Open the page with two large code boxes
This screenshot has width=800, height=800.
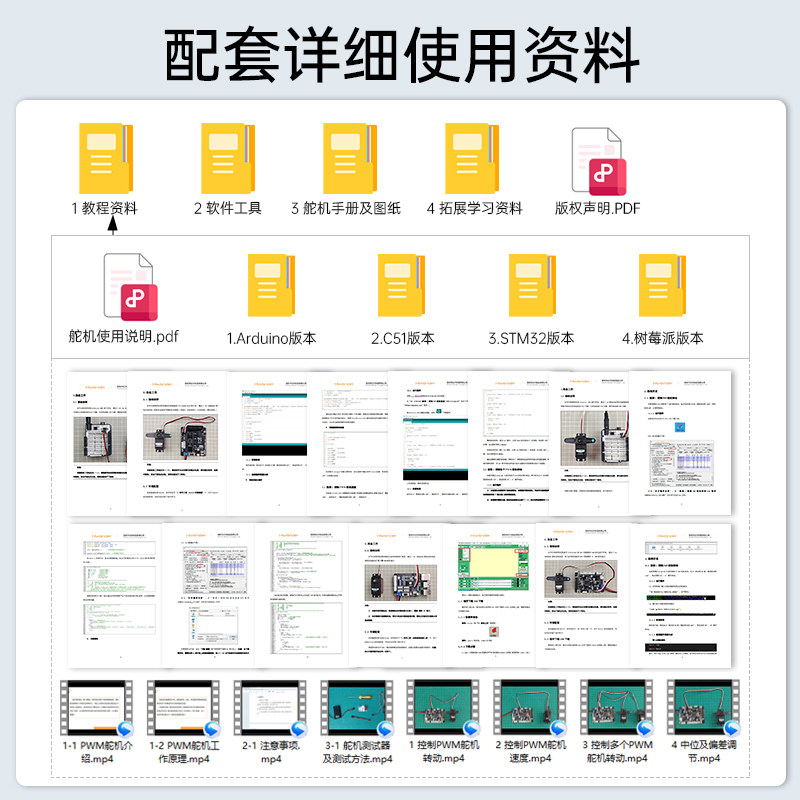click(302, 595)
